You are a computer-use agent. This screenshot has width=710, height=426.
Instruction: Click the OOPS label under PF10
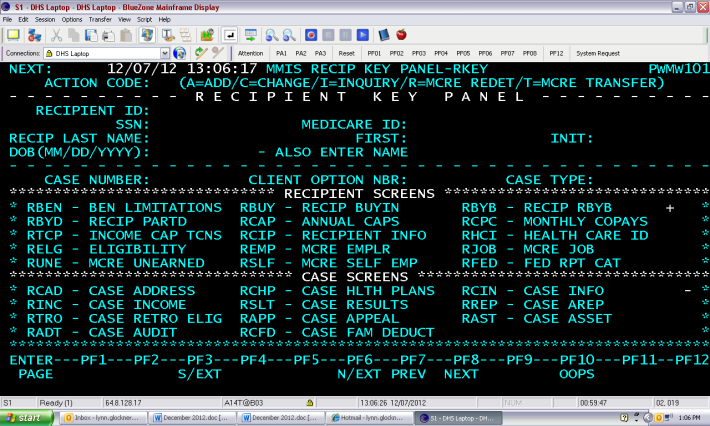pos(576,374)
